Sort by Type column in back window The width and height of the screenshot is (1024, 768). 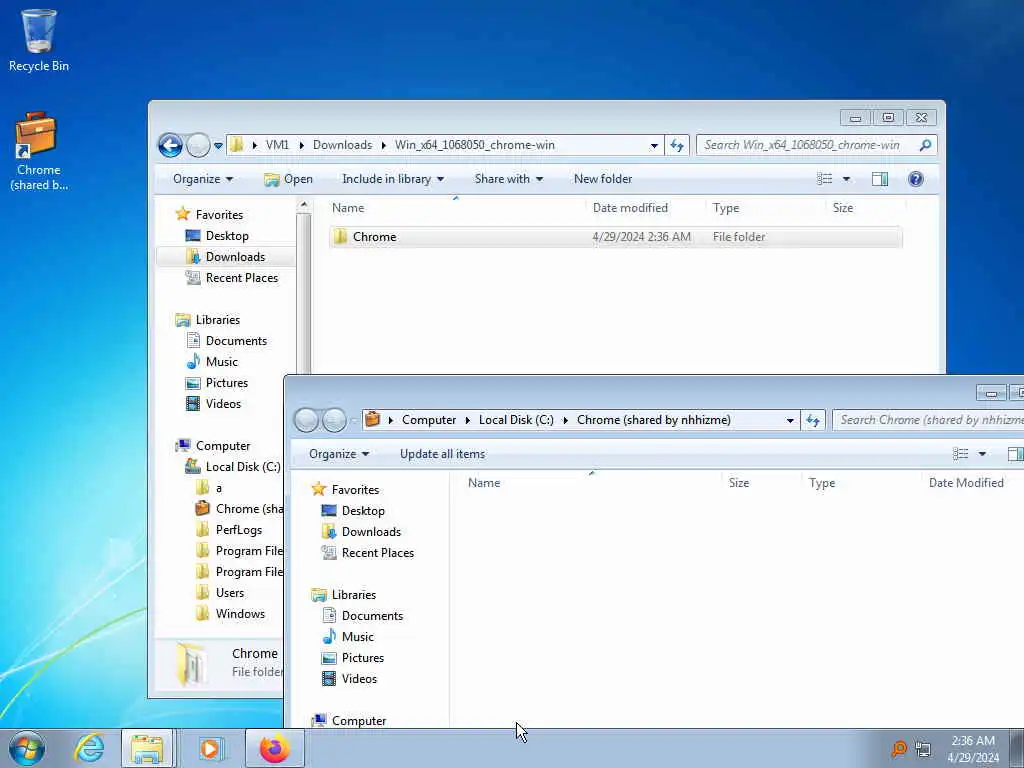765,208
